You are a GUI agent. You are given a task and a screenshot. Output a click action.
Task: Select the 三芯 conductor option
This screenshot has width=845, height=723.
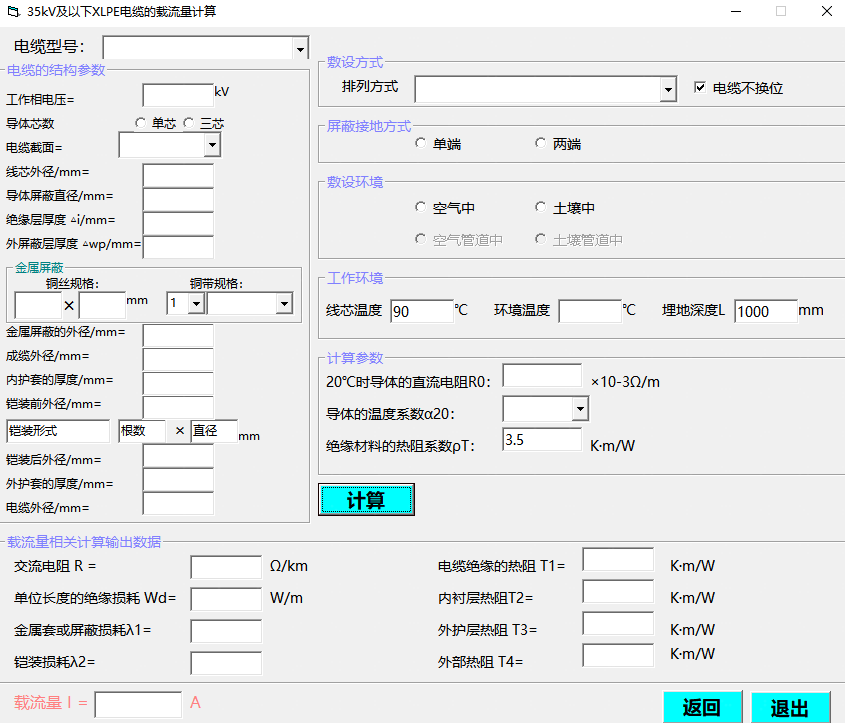[189, 123]
